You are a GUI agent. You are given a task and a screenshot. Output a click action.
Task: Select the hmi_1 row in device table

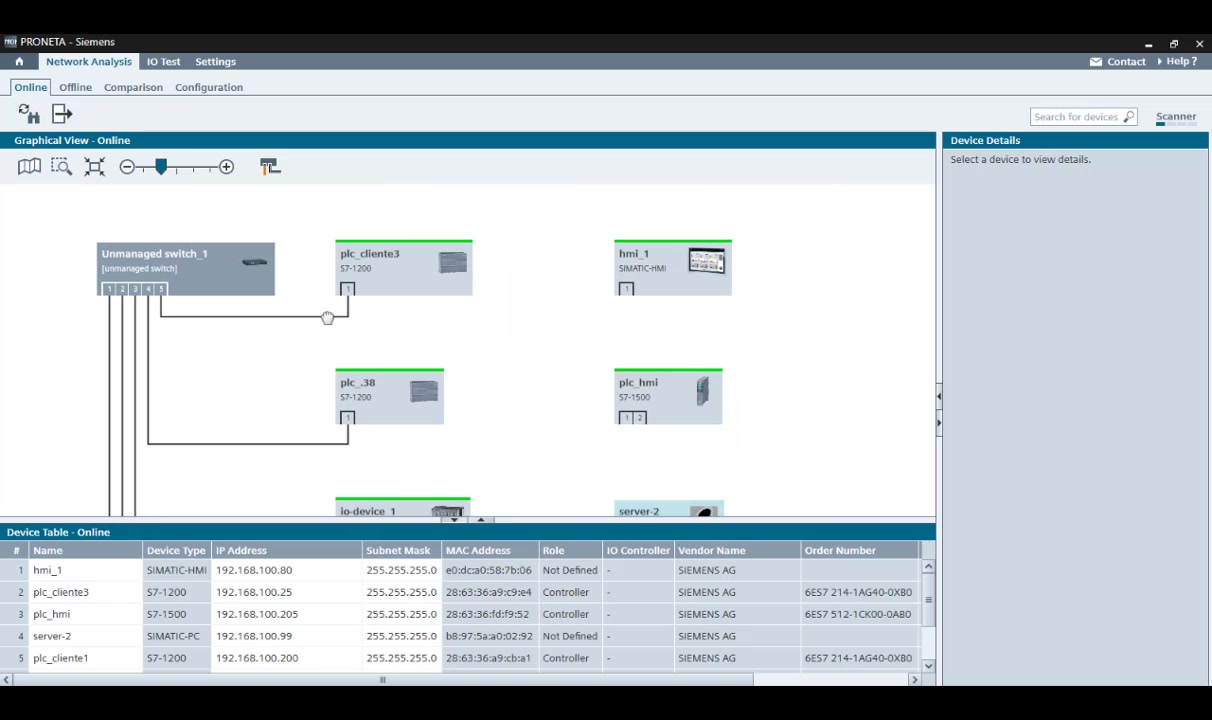tap(461, 570)
